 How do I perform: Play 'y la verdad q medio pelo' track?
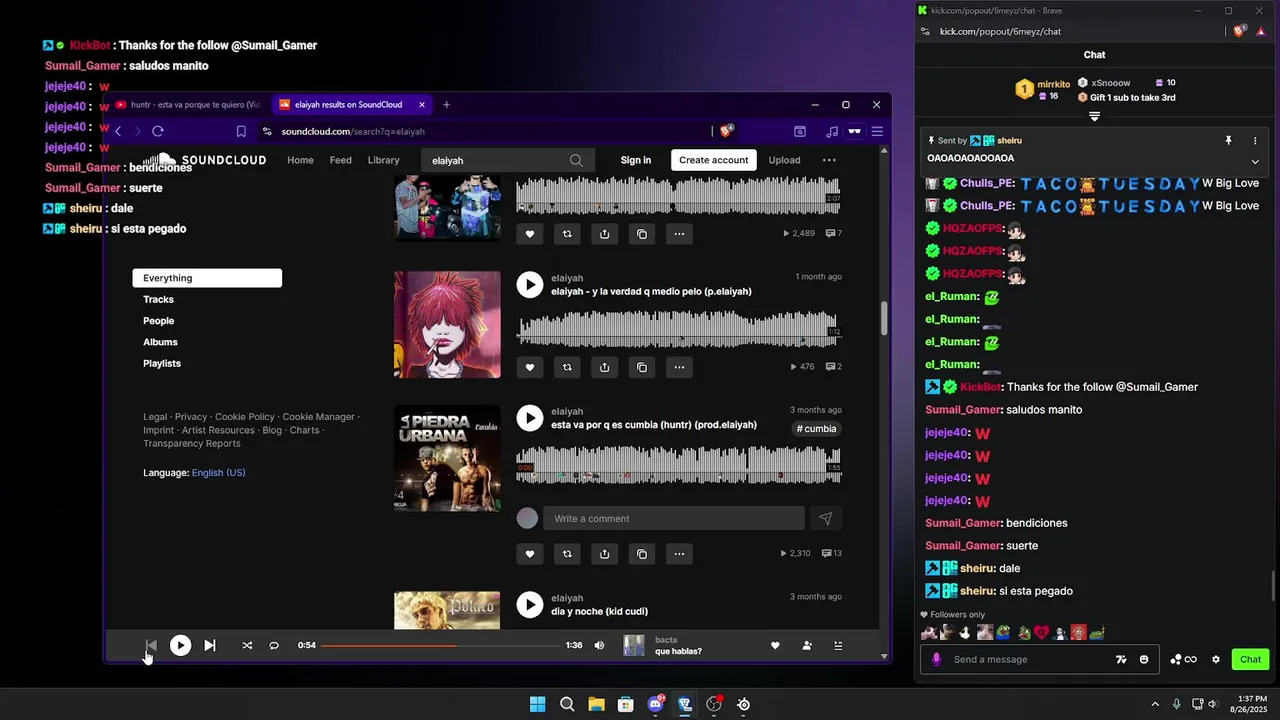coord(530,285)
